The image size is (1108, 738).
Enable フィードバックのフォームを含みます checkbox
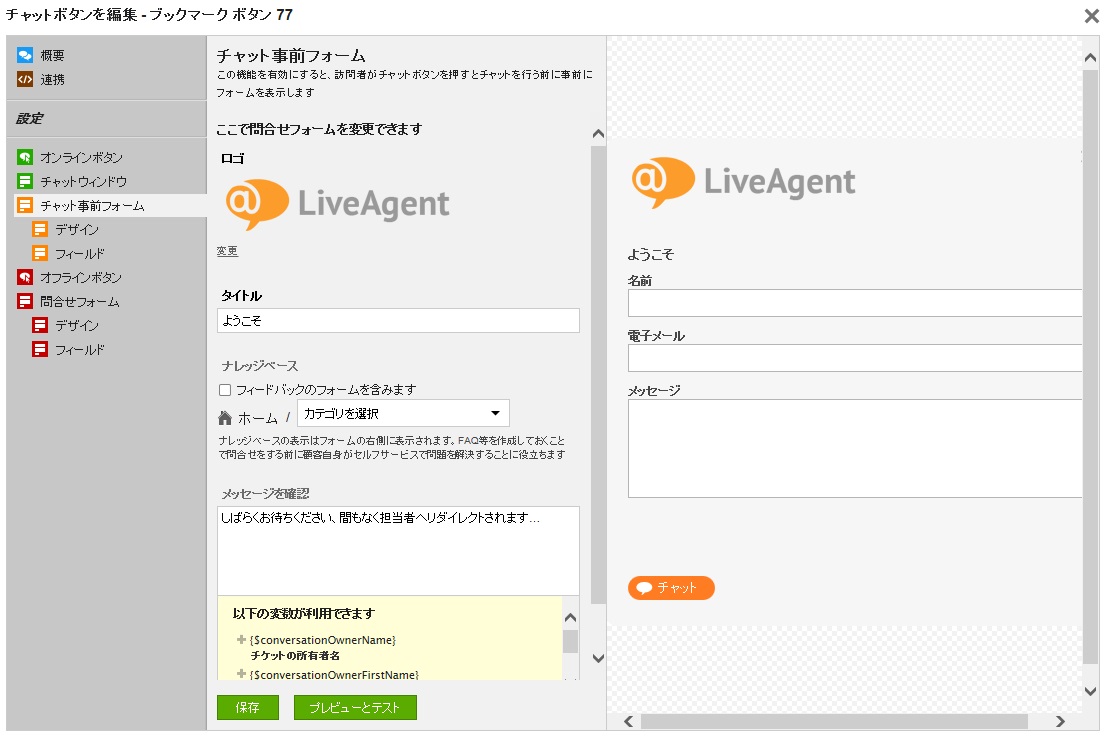(225, 390)
